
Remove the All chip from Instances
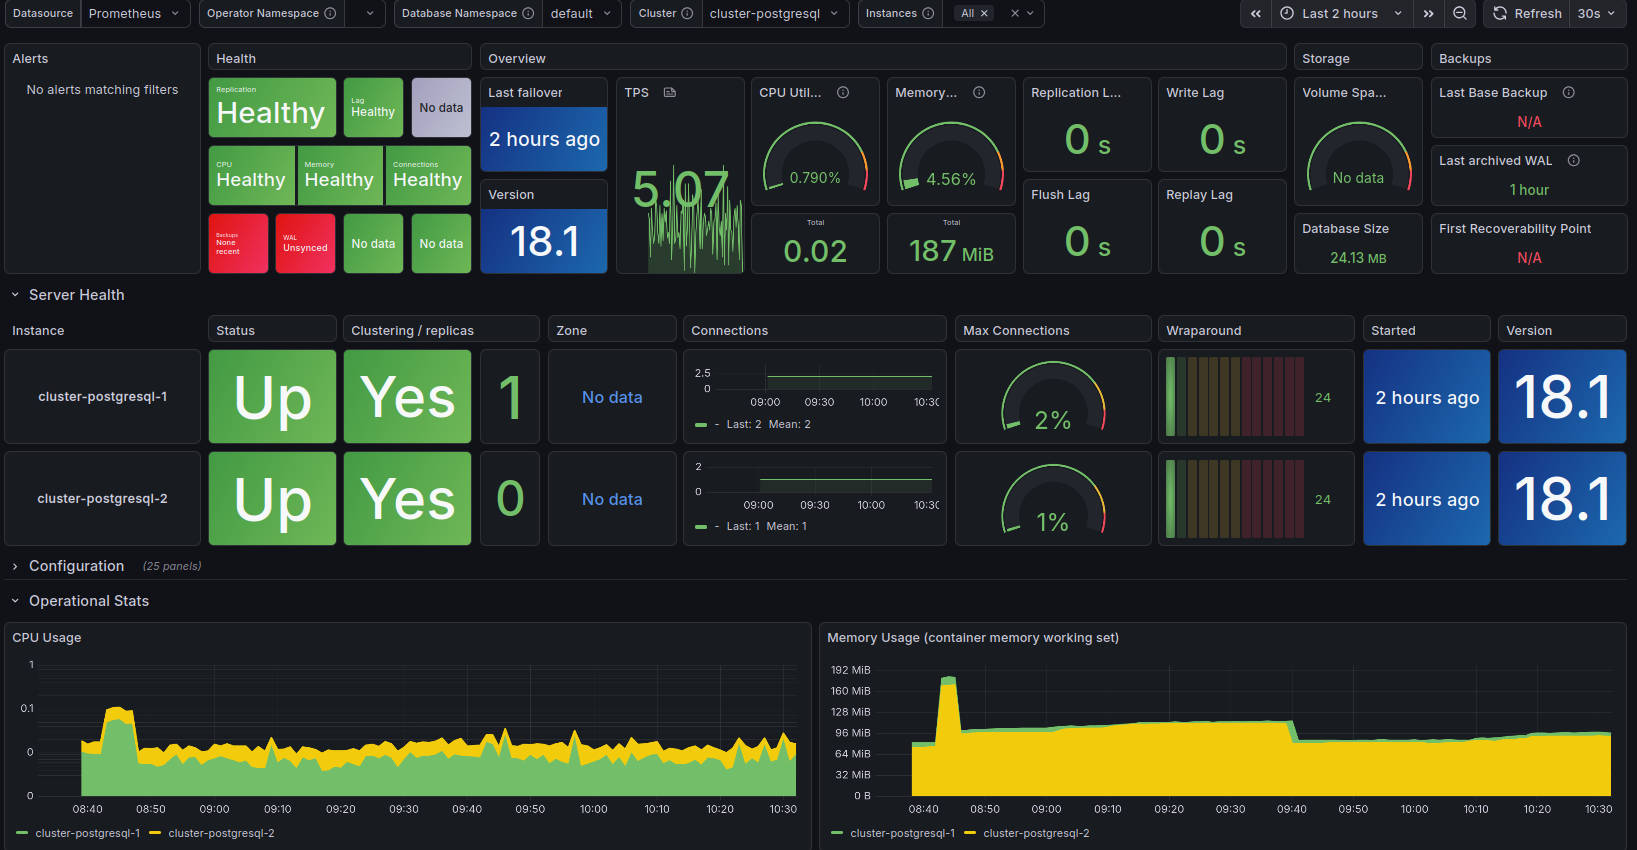tap(984, 13)
